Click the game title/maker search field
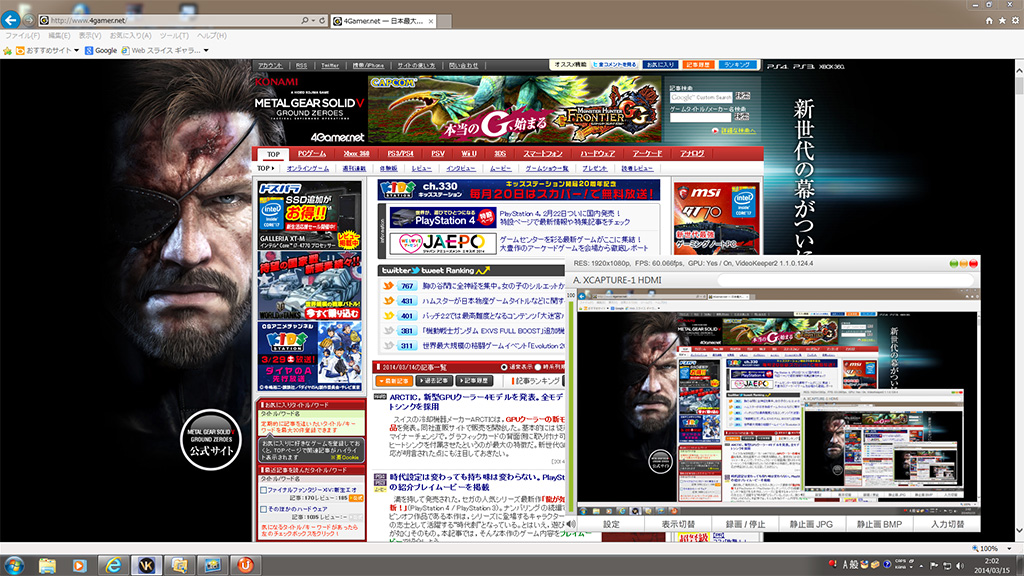The height and width of the screenshot is (576, 1024). point(701,118)
